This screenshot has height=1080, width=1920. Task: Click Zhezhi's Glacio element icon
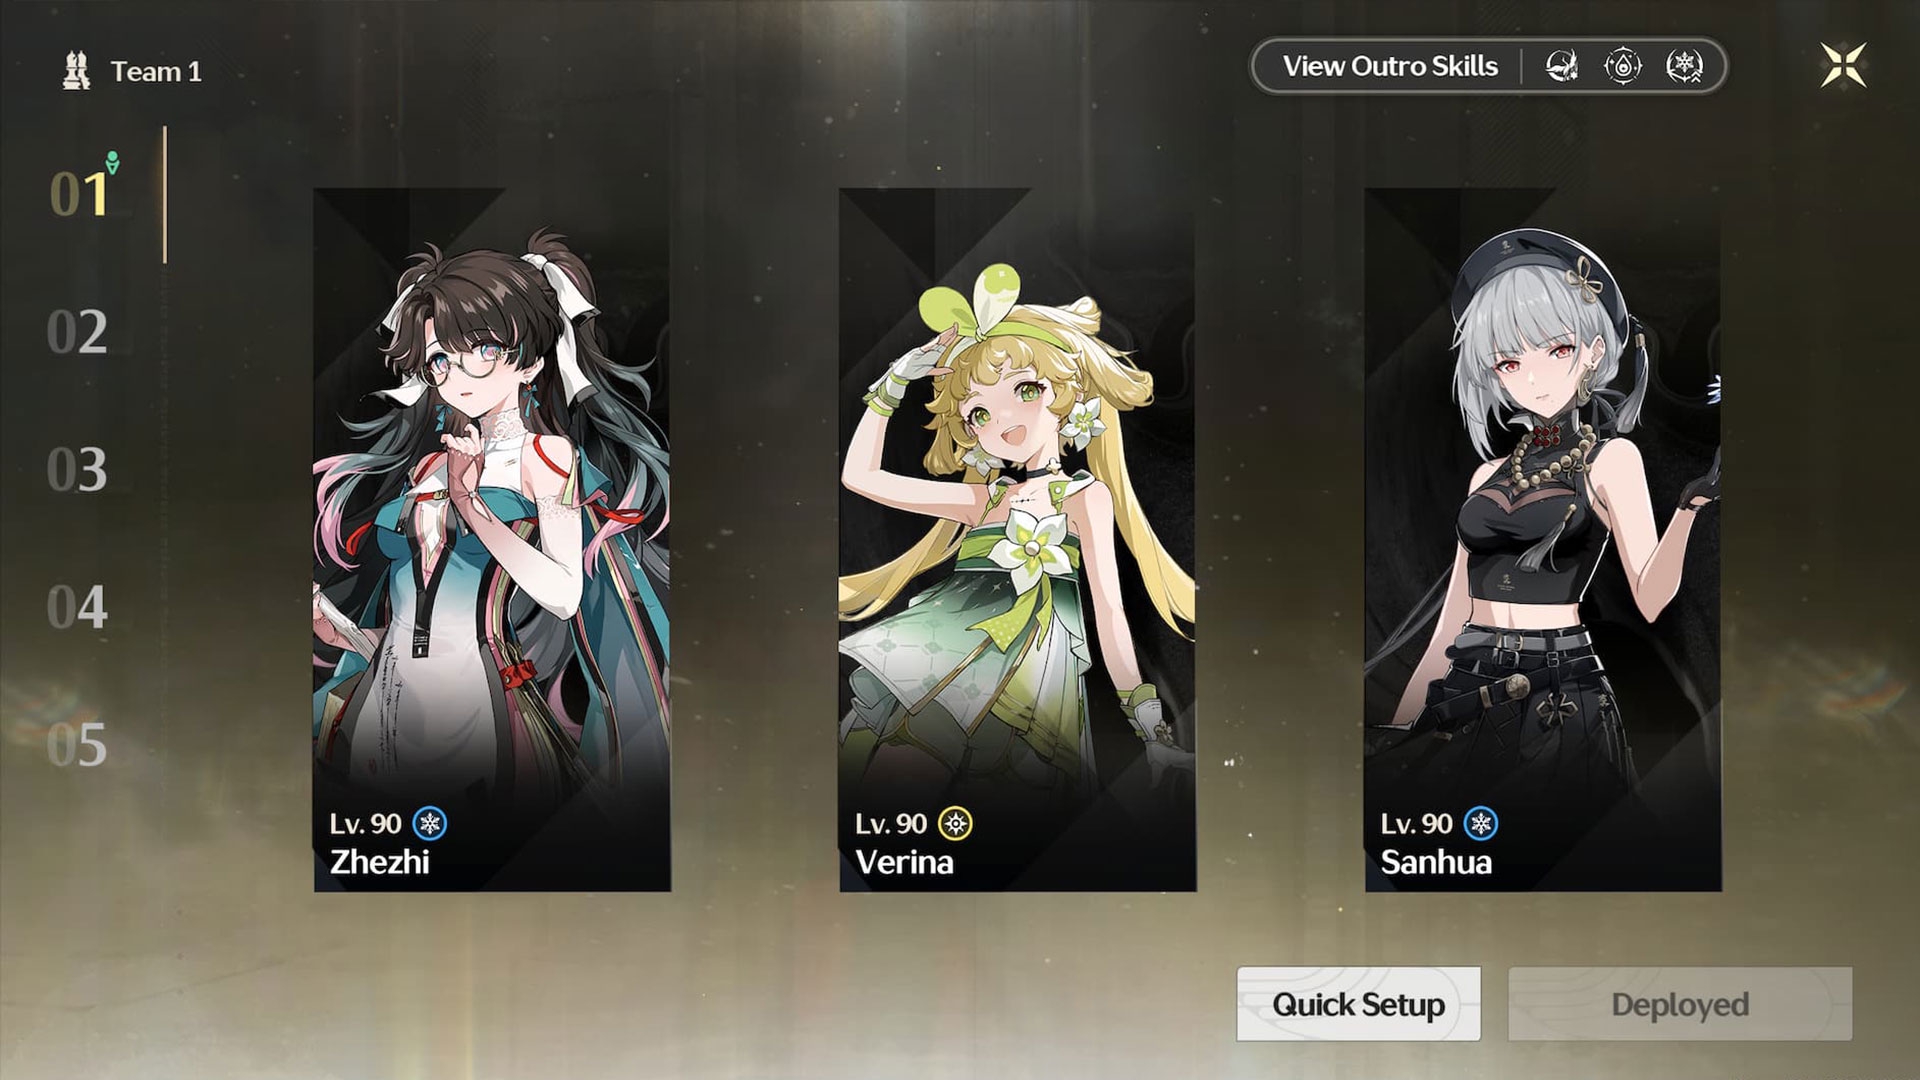tap(430, 823)
